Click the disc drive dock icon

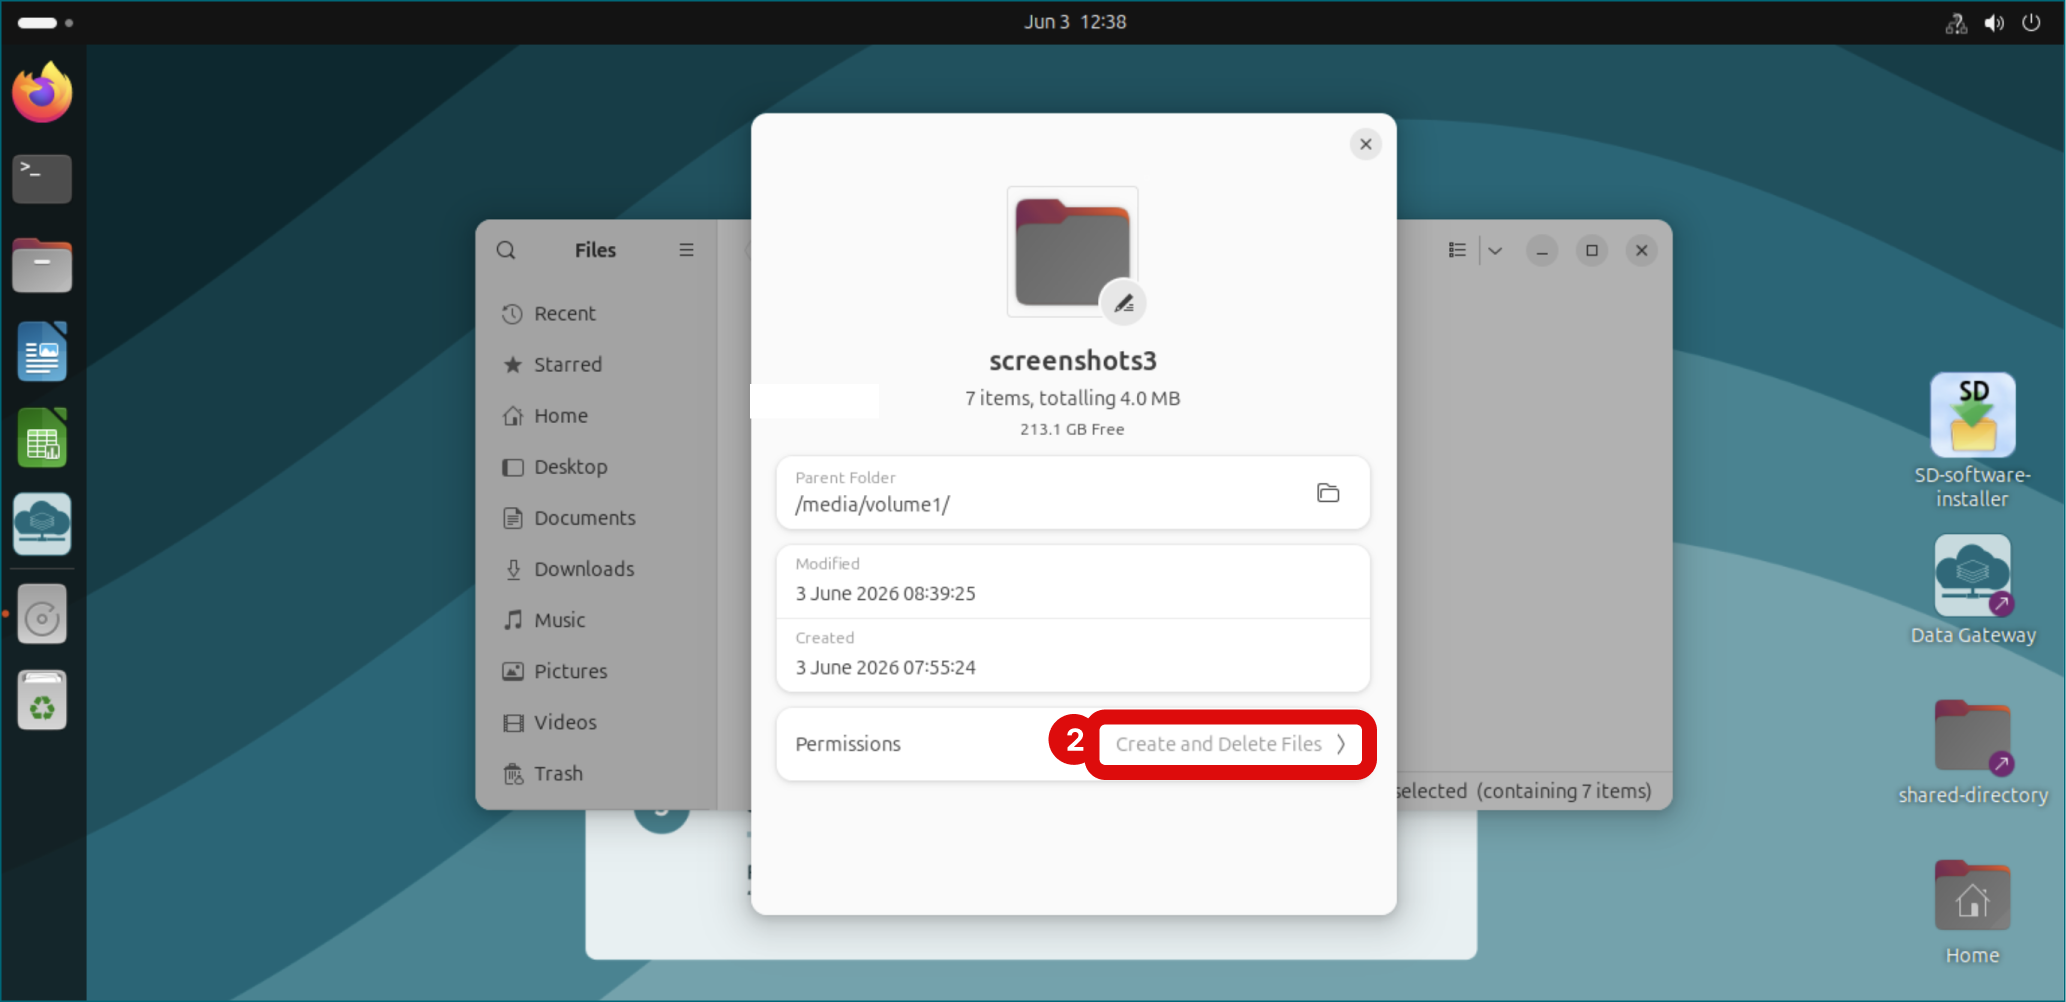coord(42,614)
